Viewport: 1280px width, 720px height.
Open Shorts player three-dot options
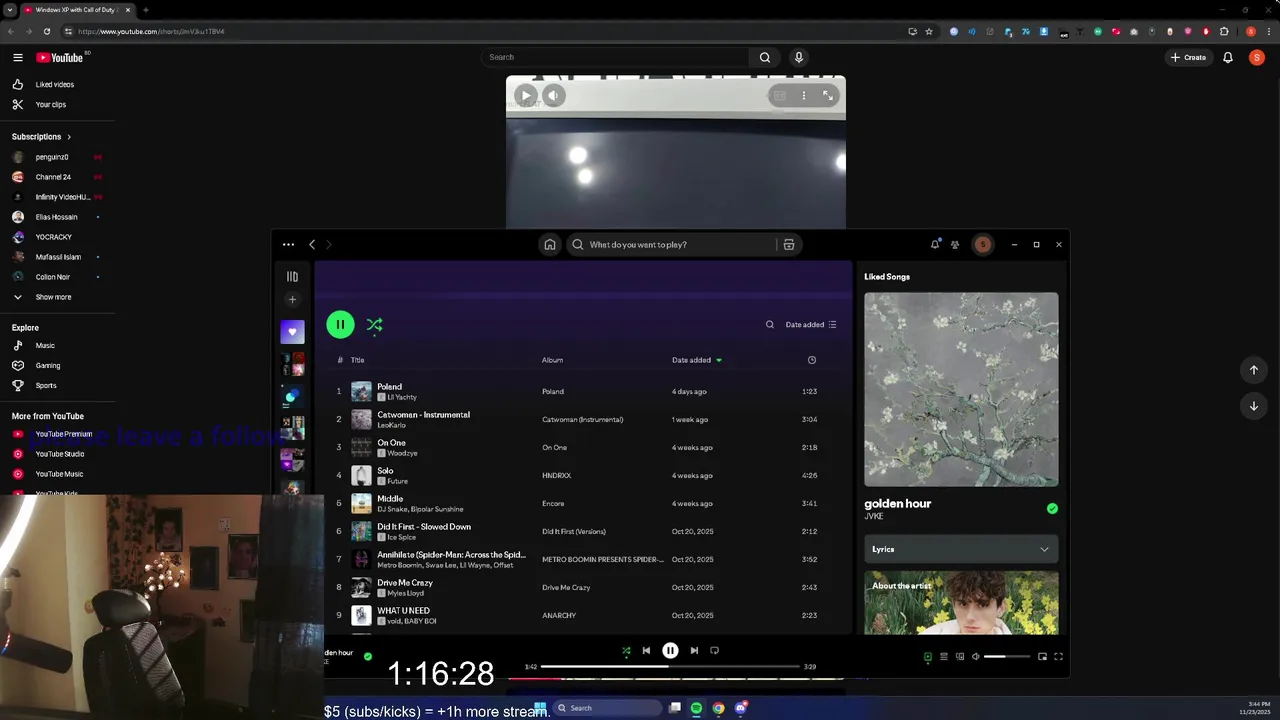[x=804, y=95]
